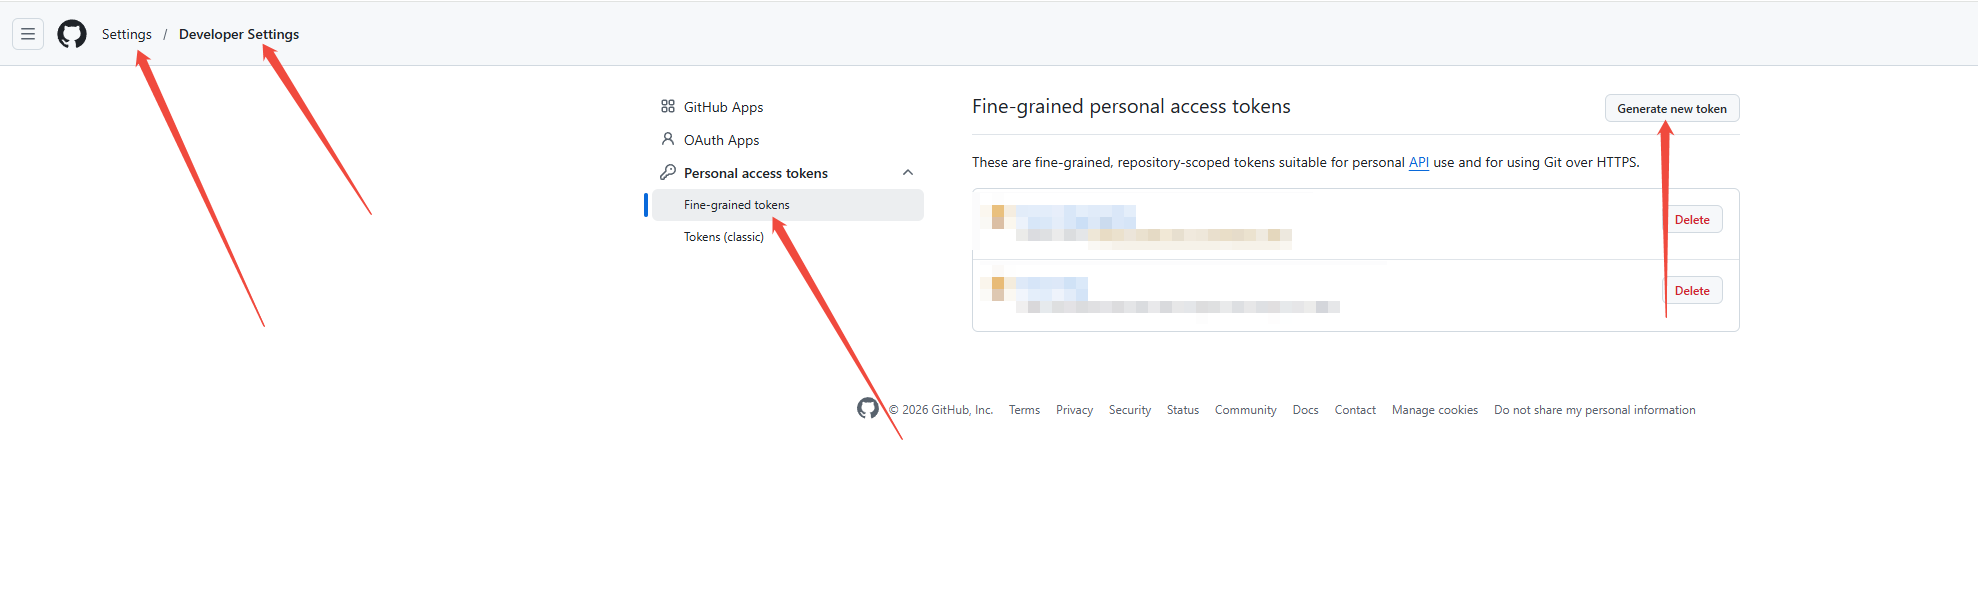
Task: Collapse the Personal access tokens section
Action: click(x=908, y=172)
